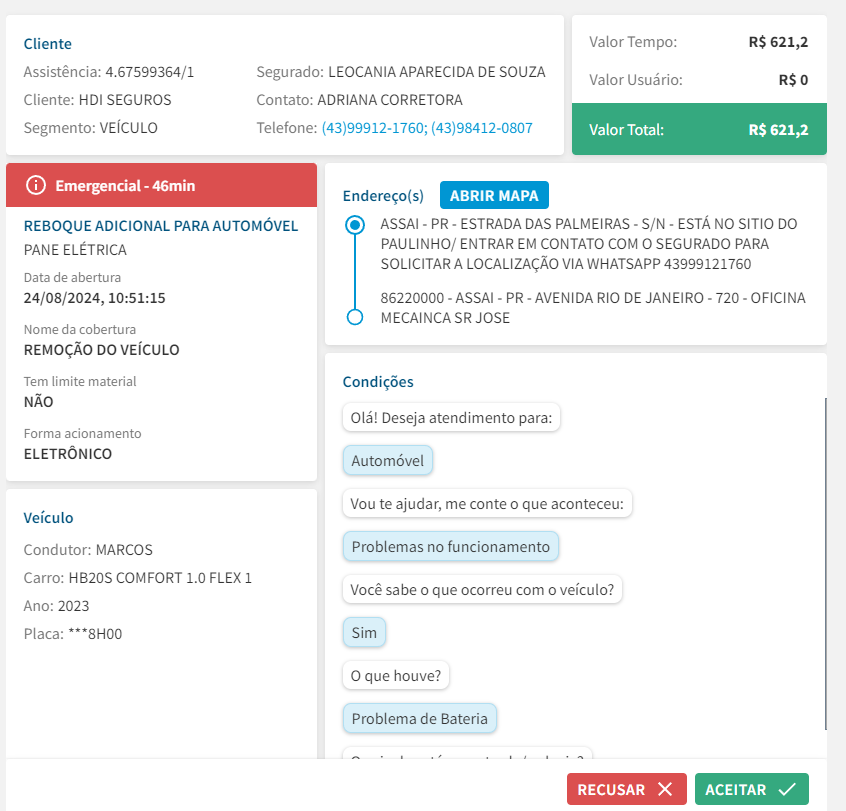Screen dimensions: 846x811
Task: Call phone number (43)99912-1760
Action: point(373,128)
